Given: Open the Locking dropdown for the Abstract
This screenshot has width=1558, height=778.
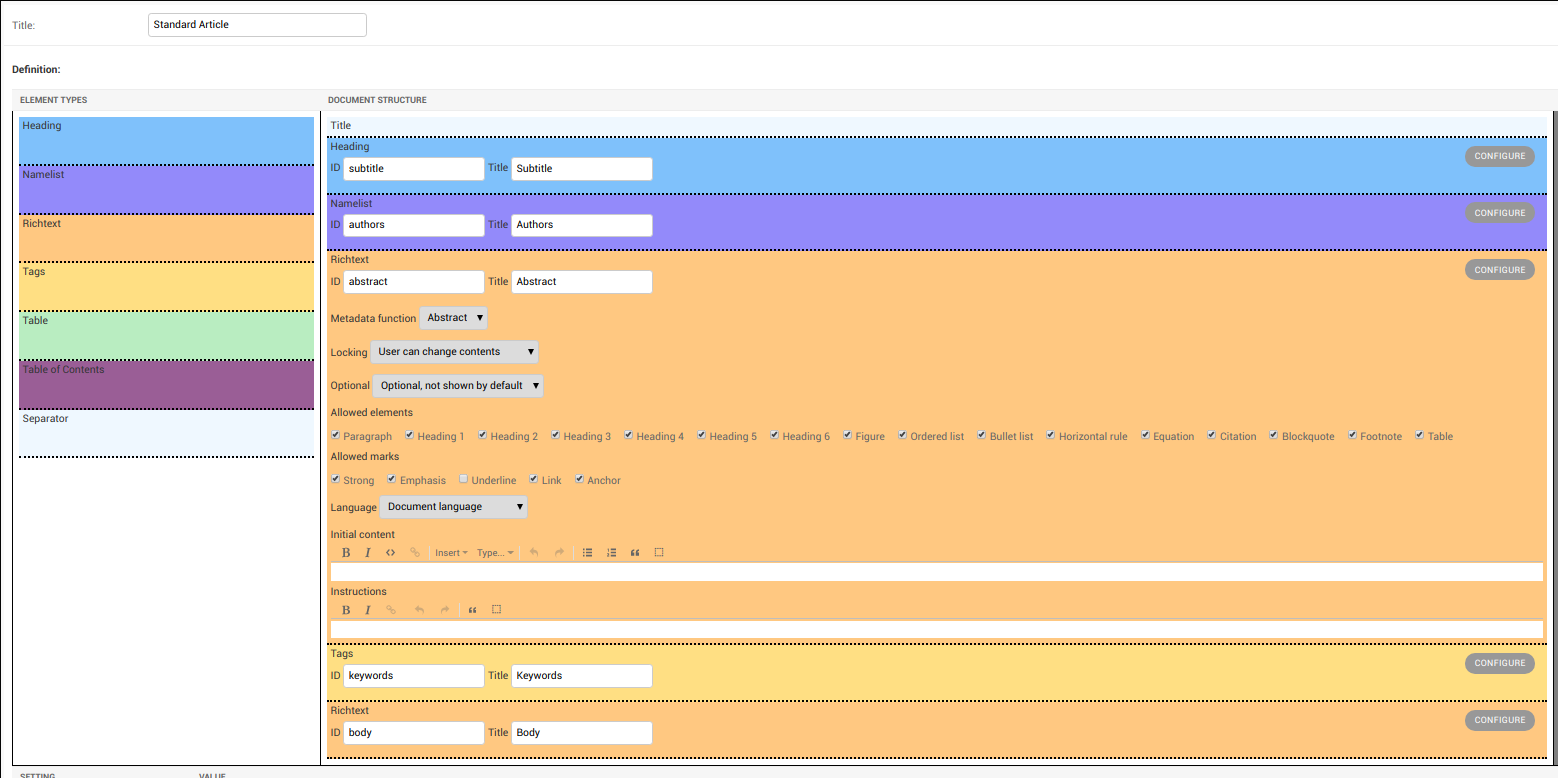Looking at the screenshot, I should coord(455,351).
